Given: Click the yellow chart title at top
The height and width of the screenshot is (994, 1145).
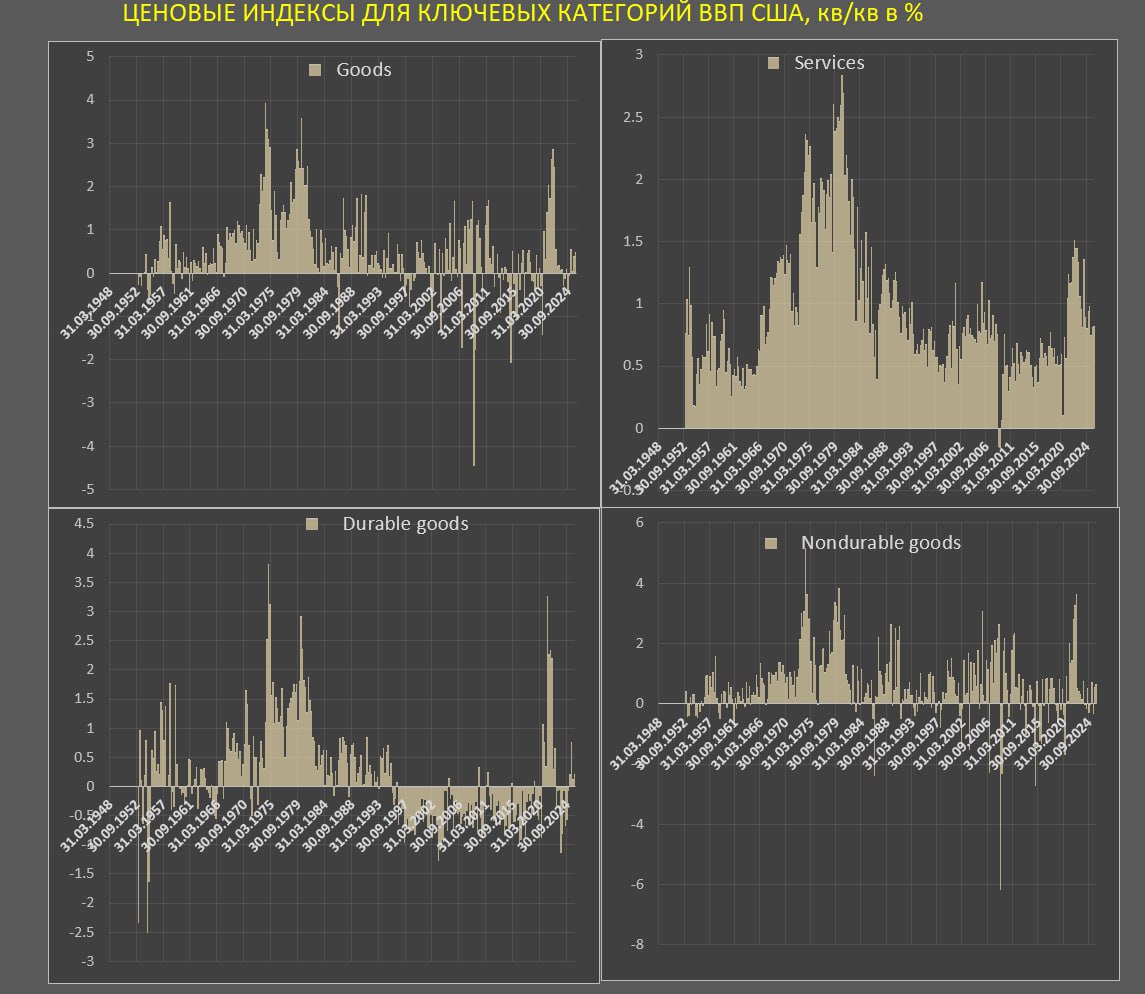Looking at the screenshot, I should point(522,15).
